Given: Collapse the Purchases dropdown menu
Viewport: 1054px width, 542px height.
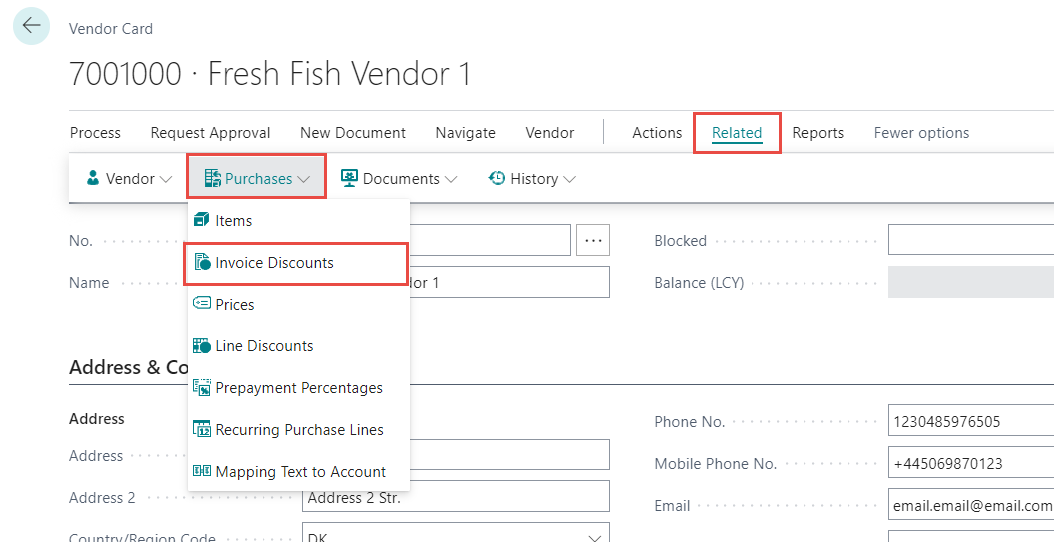Looking at the screenshot, I should tap(257, 179).
